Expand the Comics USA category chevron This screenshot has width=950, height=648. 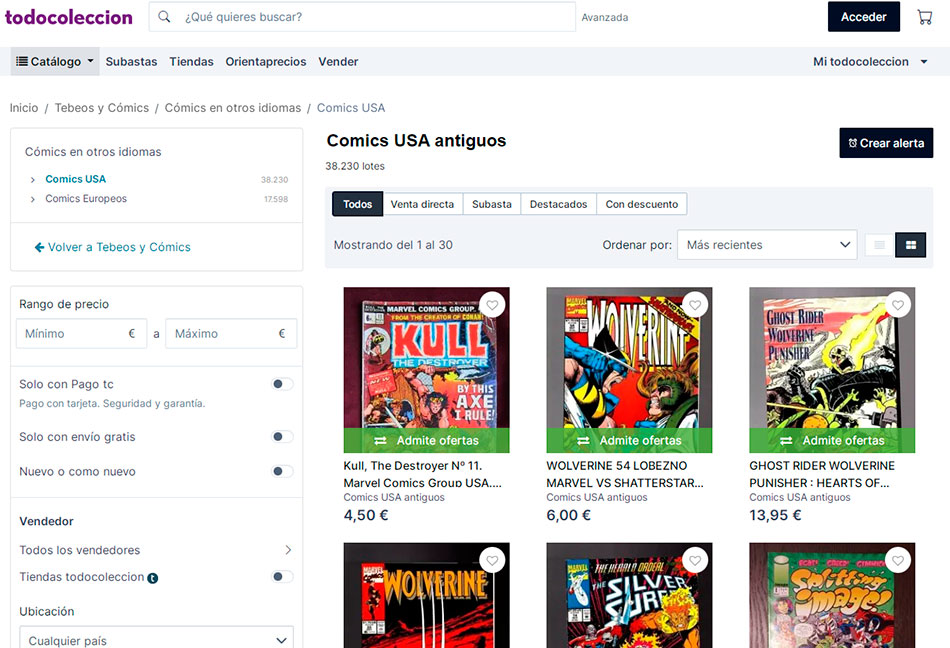coord(33,180)
